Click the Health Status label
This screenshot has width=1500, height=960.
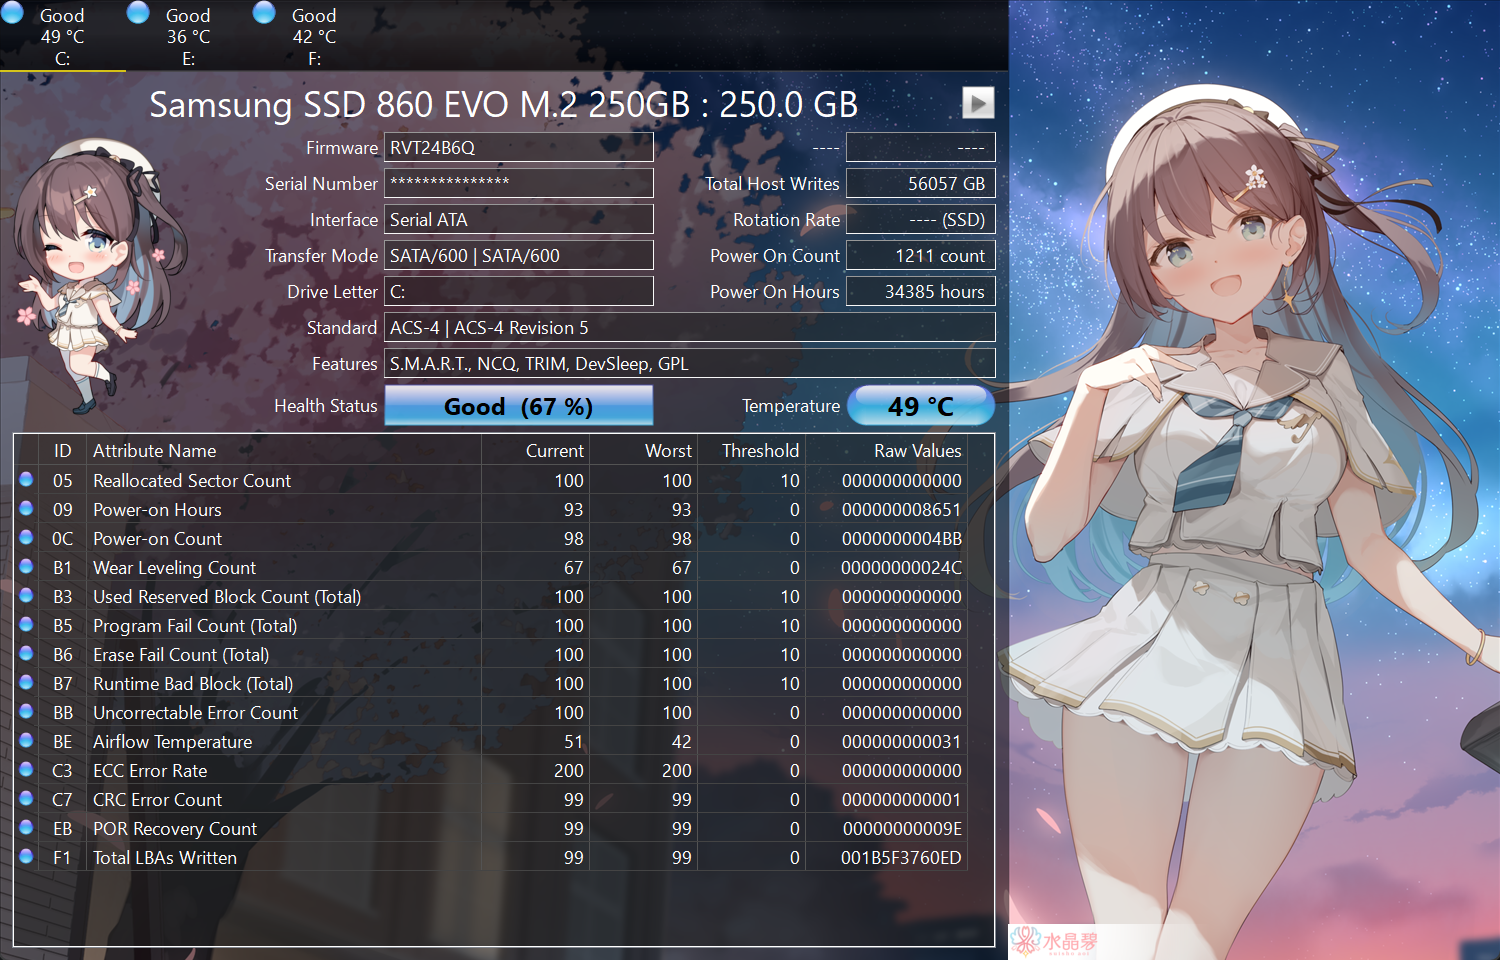point(326,406)
